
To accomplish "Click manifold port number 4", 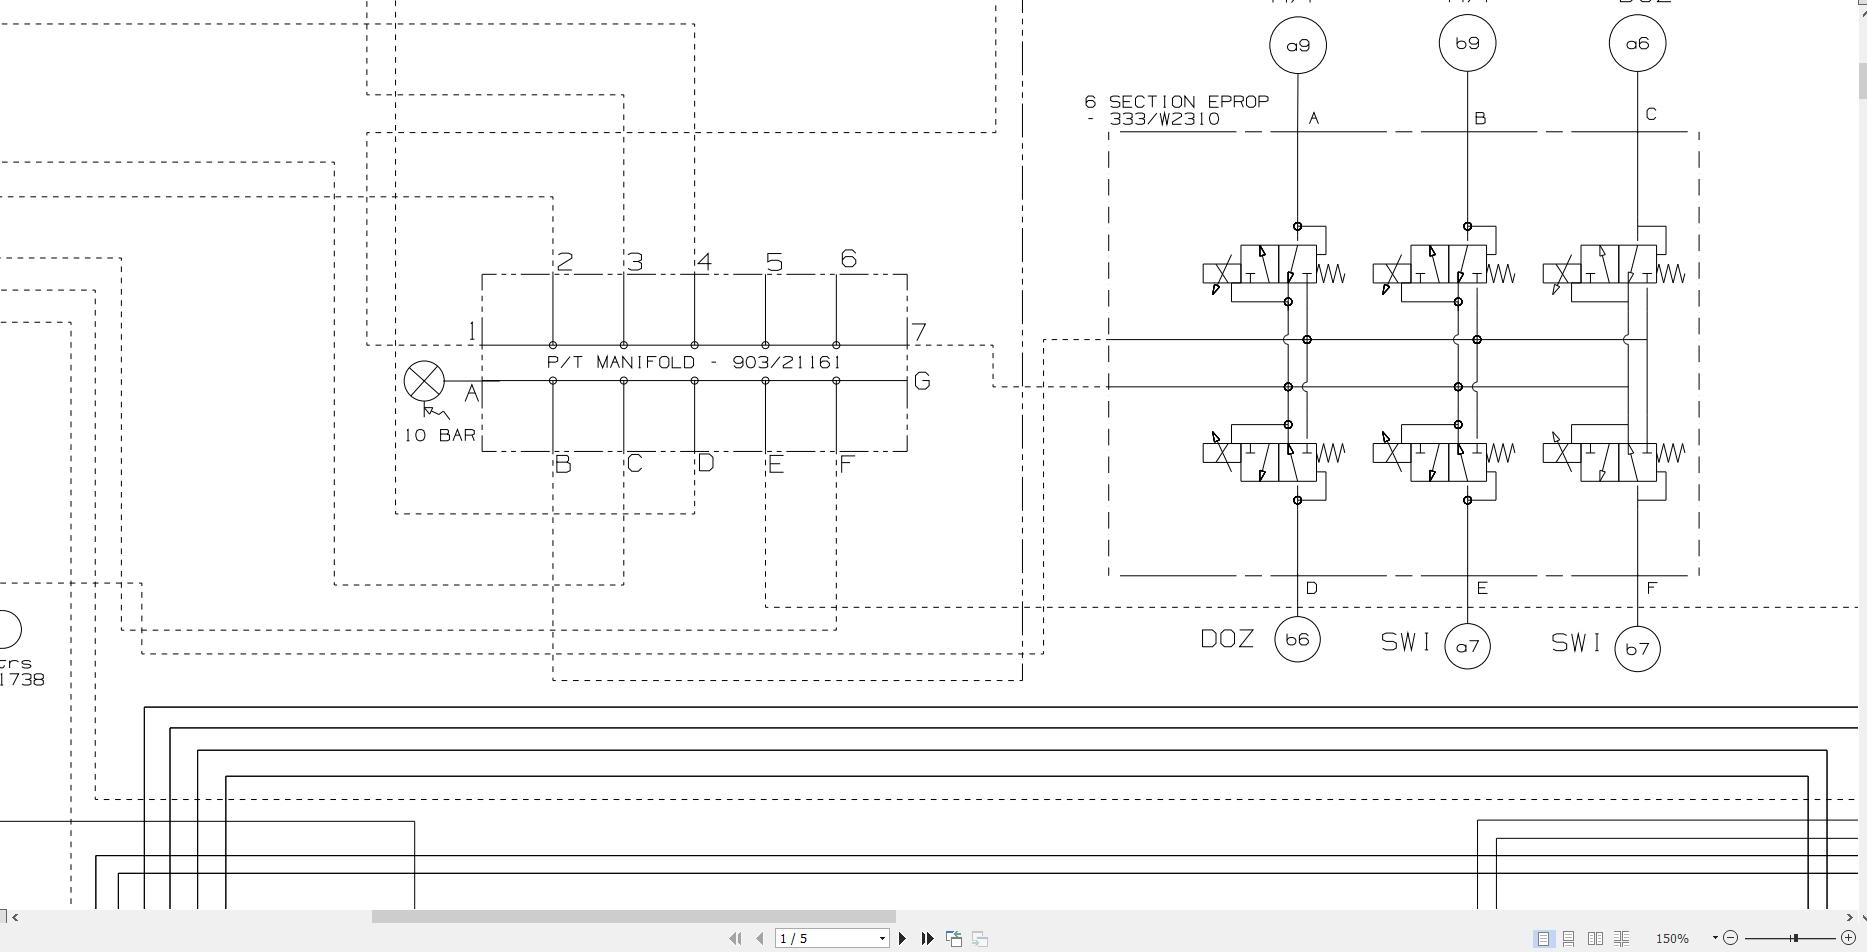I will pyautogui.click(x=705, y=262).
